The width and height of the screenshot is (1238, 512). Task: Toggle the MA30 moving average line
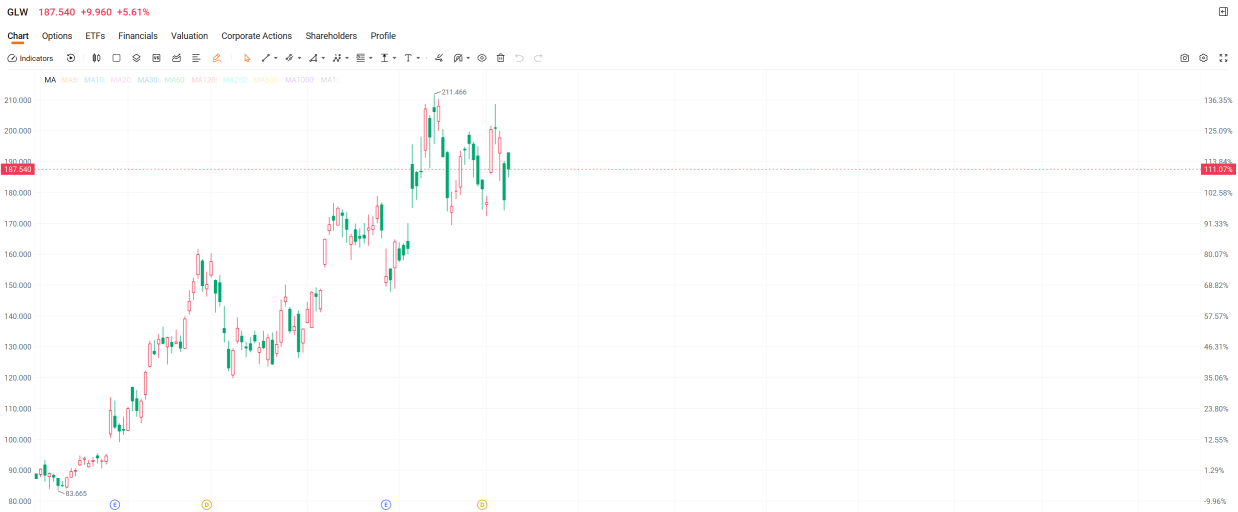(x=147, y=79)
